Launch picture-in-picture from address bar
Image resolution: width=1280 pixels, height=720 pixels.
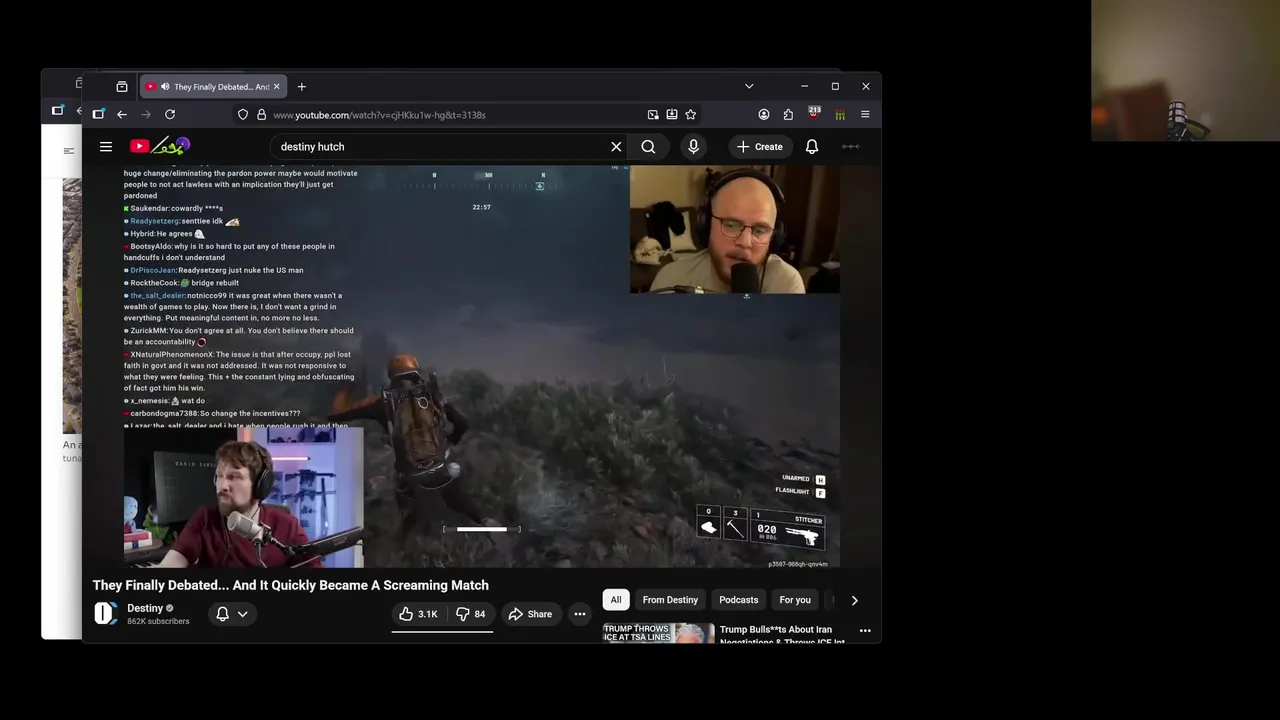tap(653, 115)
